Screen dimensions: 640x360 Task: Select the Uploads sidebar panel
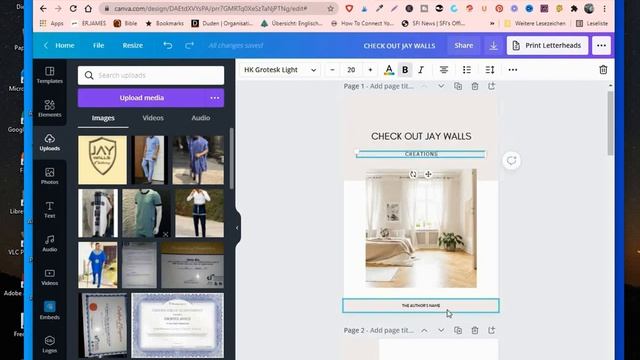pos(49,142)
